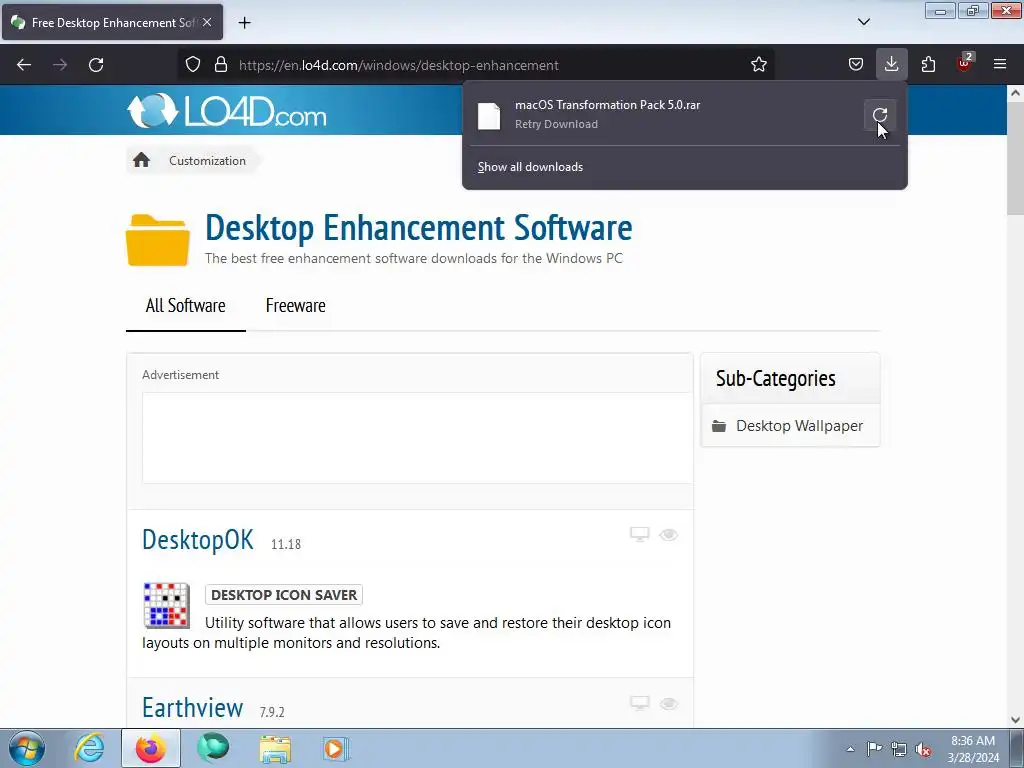Open the uBlock Origin extension icon
The height and width of the screenshot is (768, 1024).
965,63
